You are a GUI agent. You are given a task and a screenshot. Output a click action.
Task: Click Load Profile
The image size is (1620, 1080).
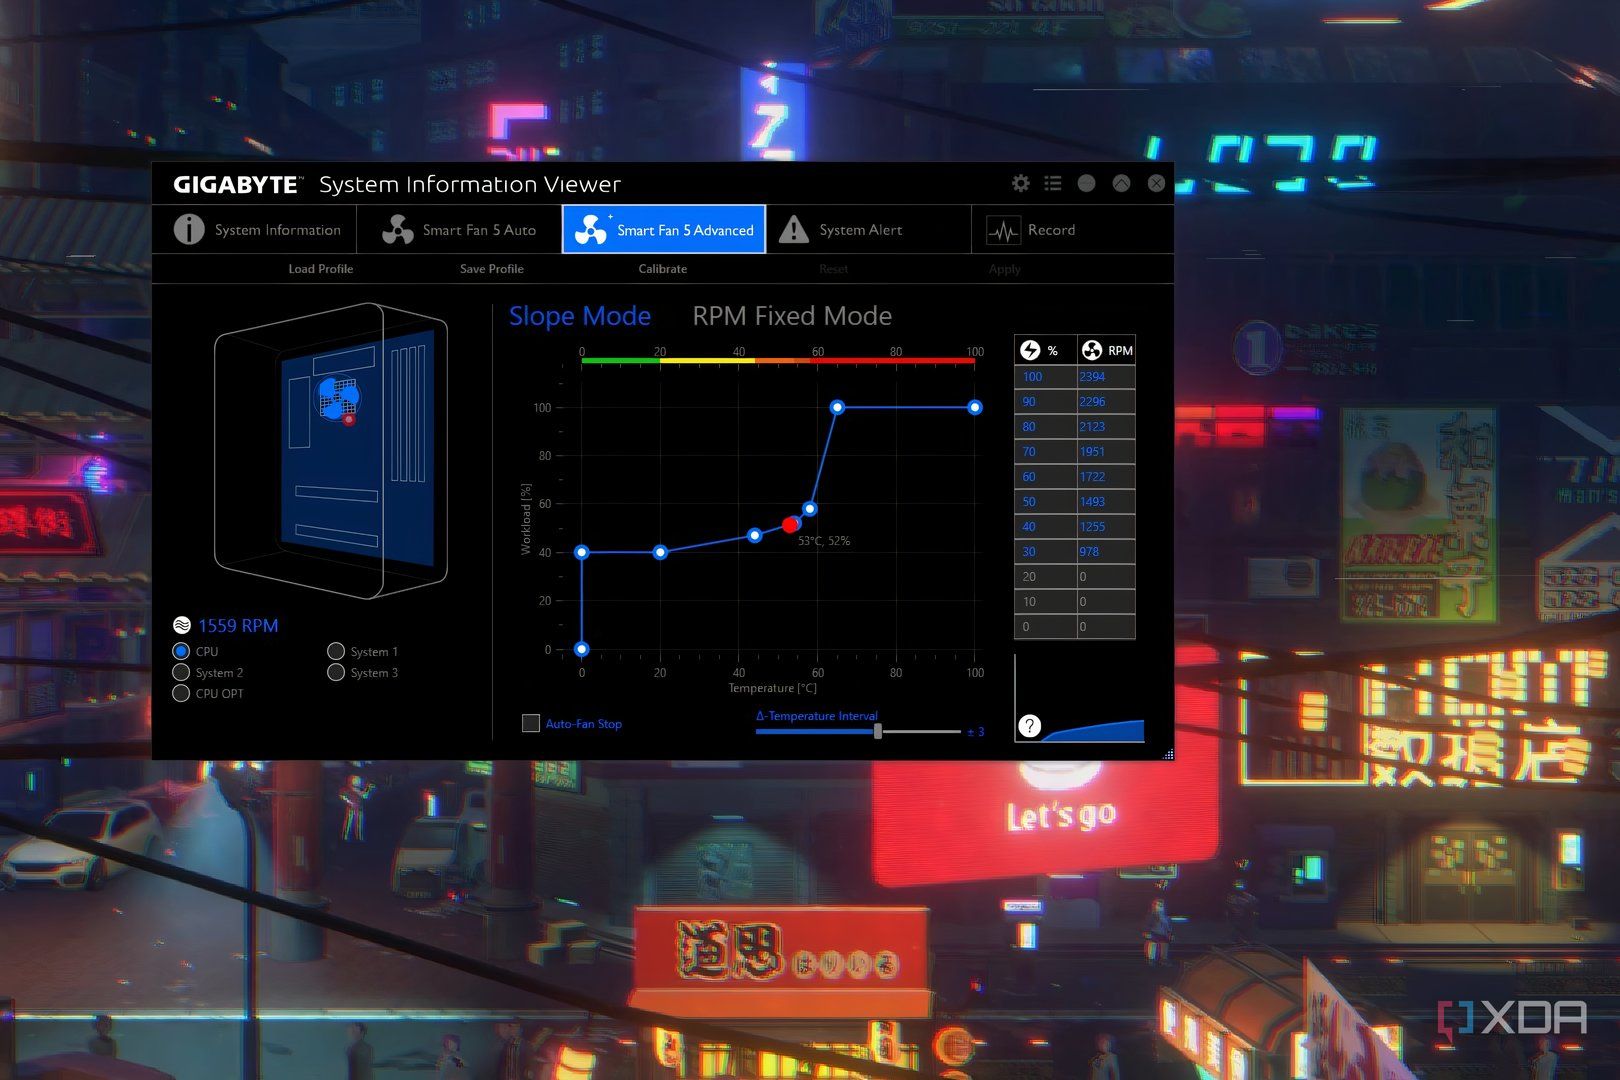pyautogui.click(x=321, y=269)
